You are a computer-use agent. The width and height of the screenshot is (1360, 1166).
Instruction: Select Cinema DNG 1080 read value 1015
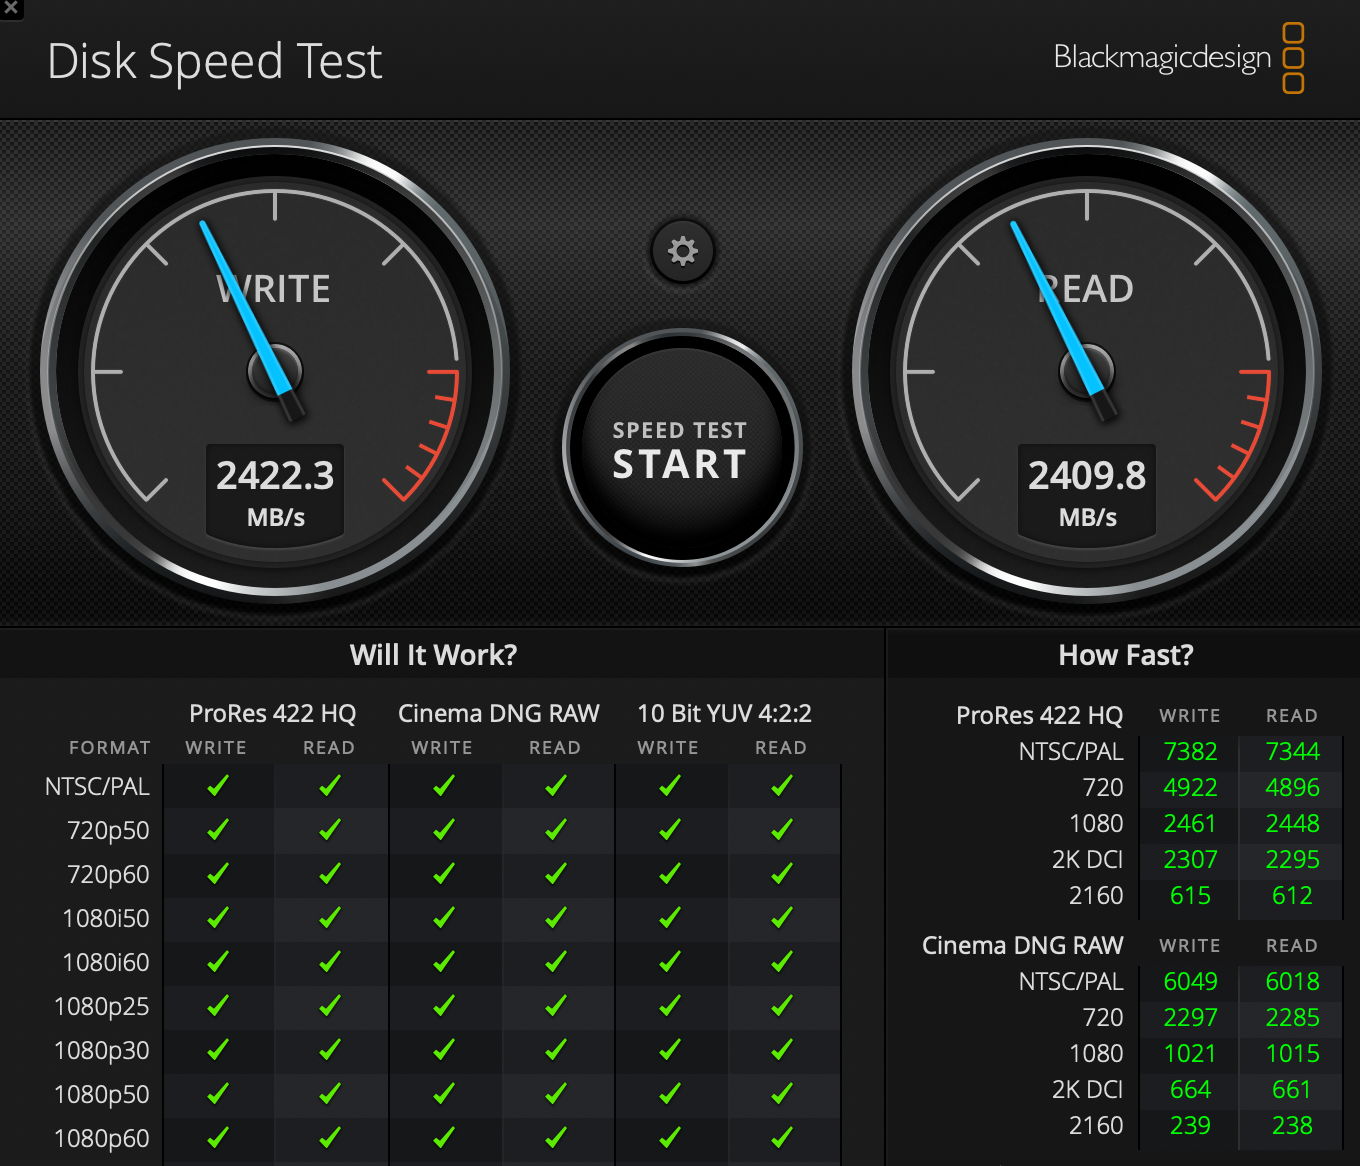point(1292,1053)
